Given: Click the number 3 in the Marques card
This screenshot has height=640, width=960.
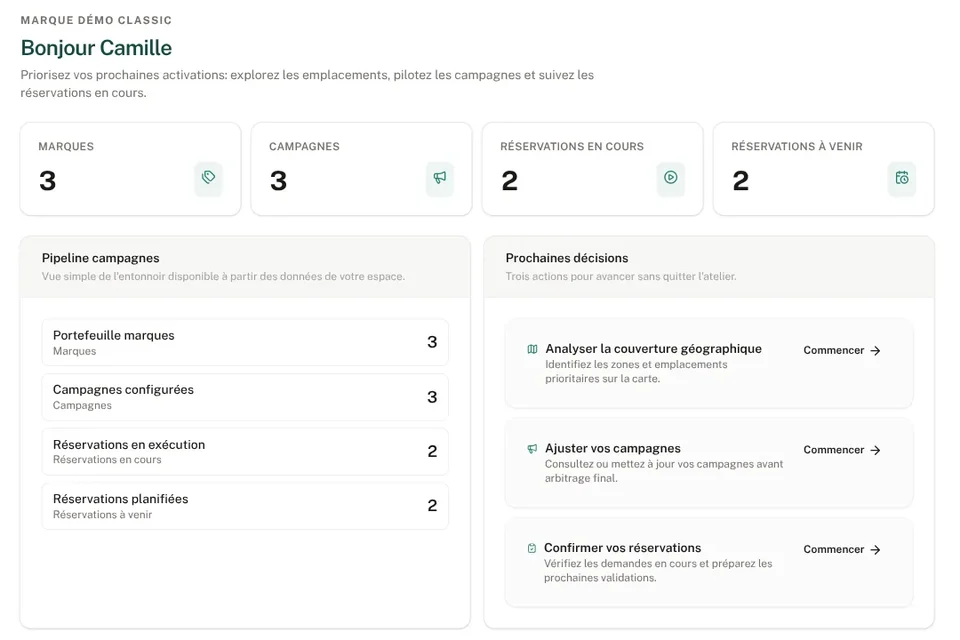Looking at the screenshot, I should (x=48, y=181).
